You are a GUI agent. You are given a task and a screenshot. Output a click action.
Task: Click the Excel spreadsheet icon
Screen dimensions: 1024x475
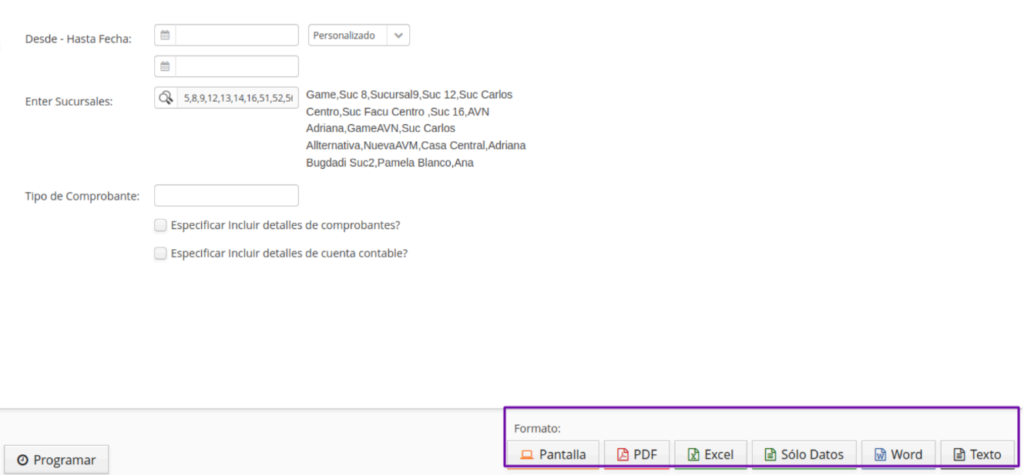tap(693, 455)
